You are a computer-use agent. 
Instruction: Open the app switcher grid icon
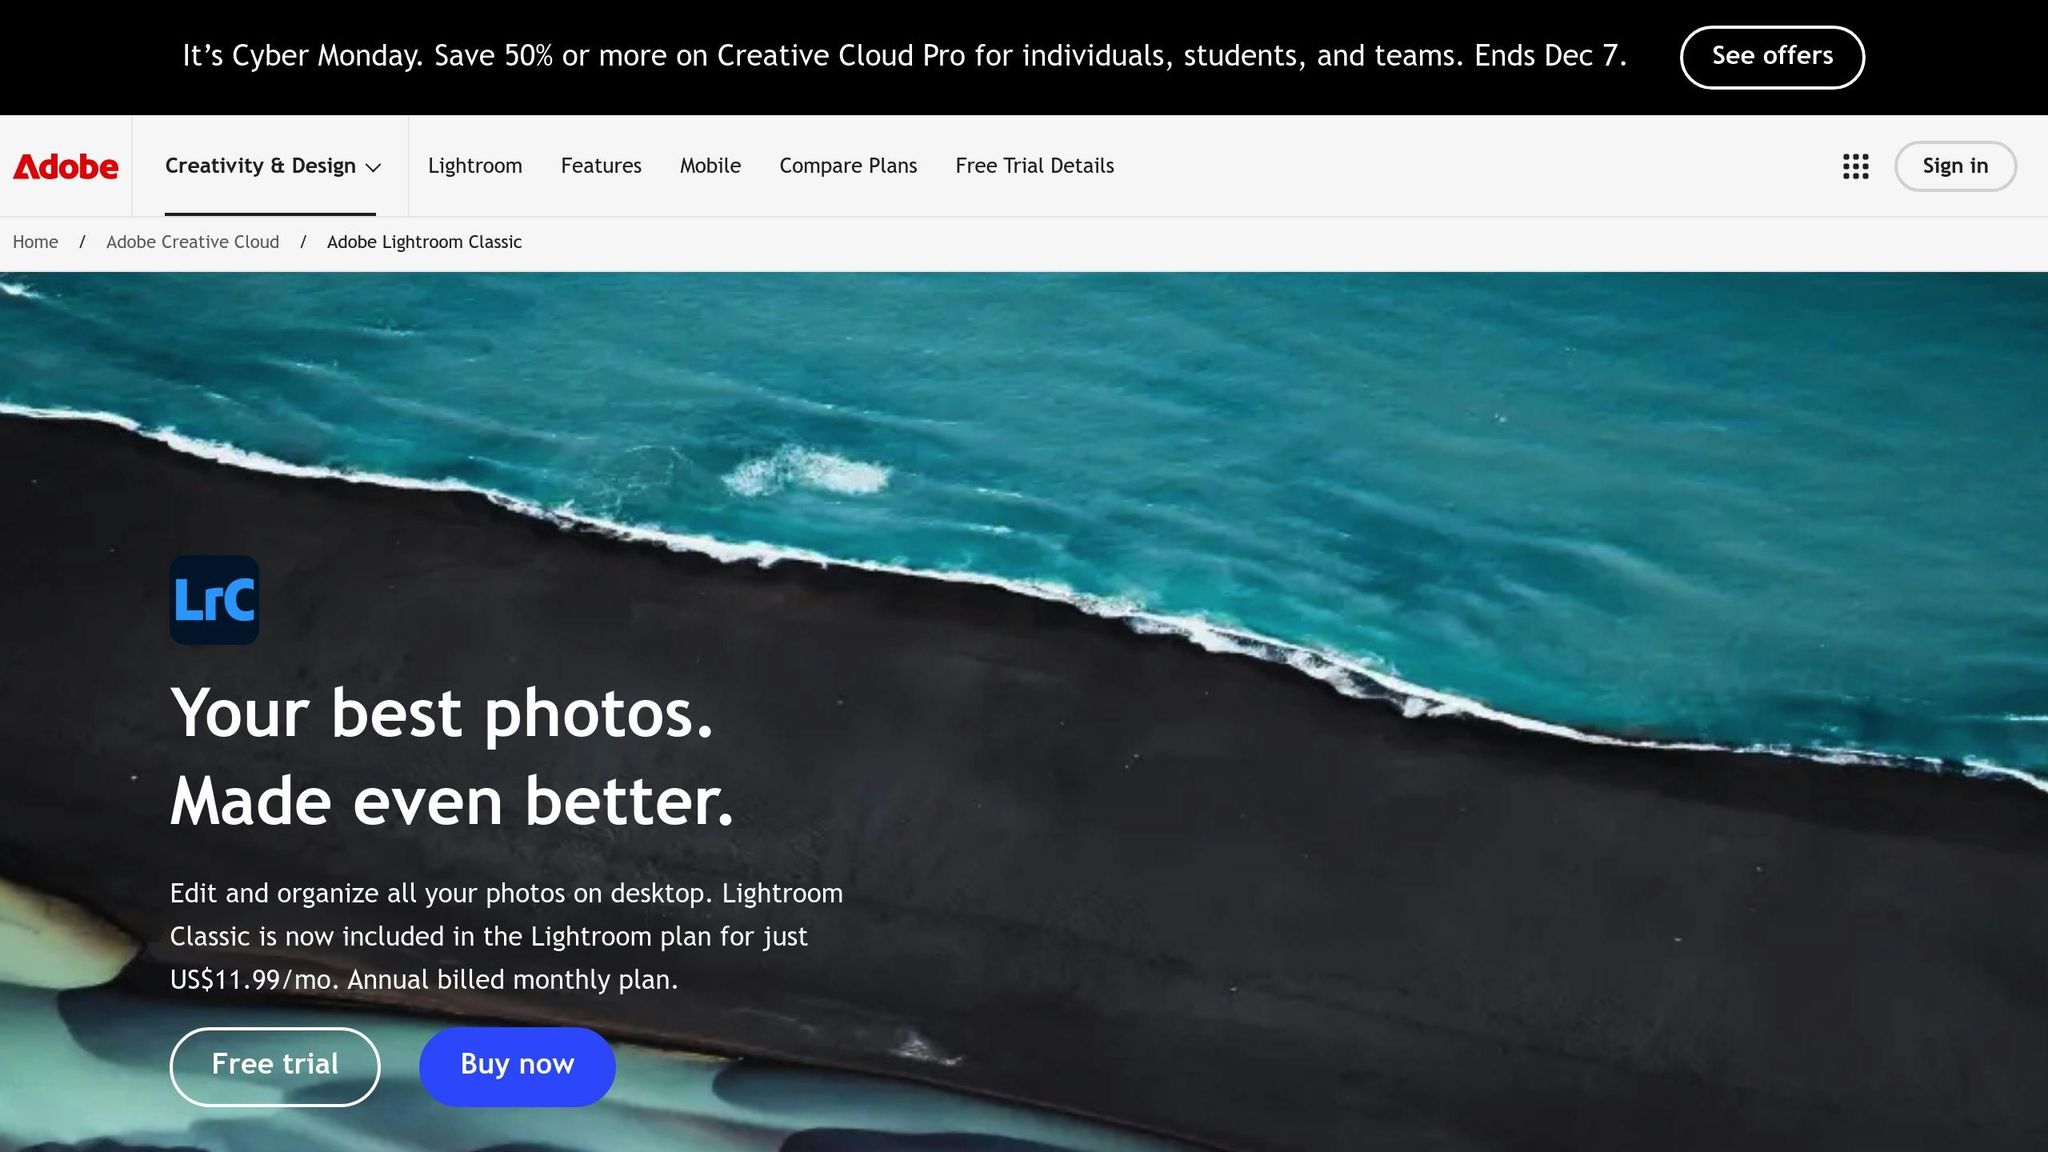click(x=1855, y=166)
